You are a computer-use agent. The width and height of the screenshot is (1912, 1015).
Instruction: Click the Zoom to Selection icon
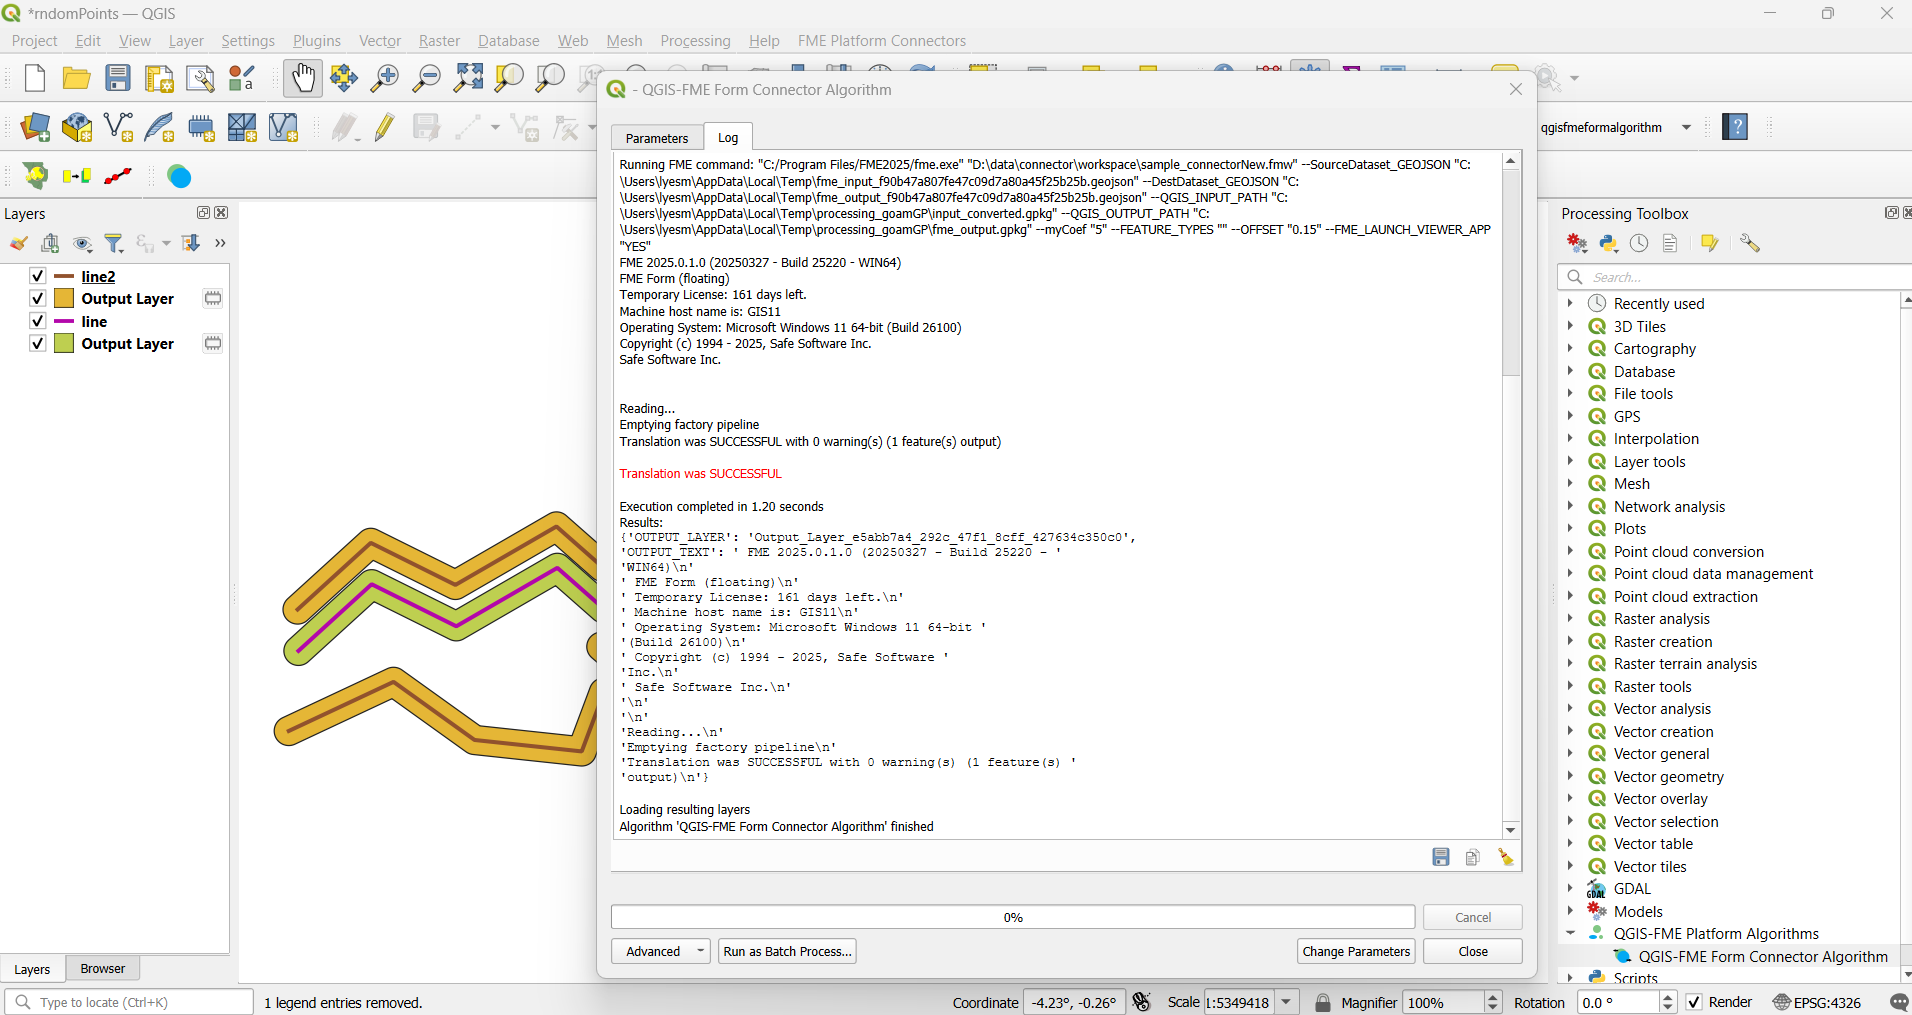(509, 78)
